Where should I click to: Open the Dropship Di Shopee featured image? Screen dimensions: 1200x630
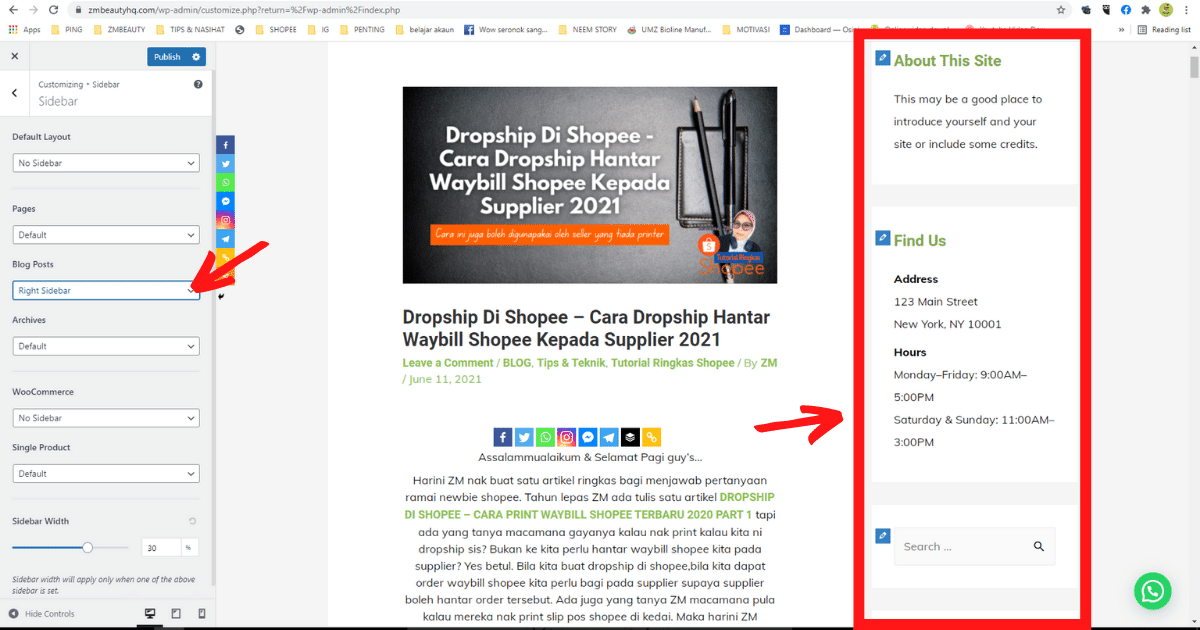click(x=590, y=185)
